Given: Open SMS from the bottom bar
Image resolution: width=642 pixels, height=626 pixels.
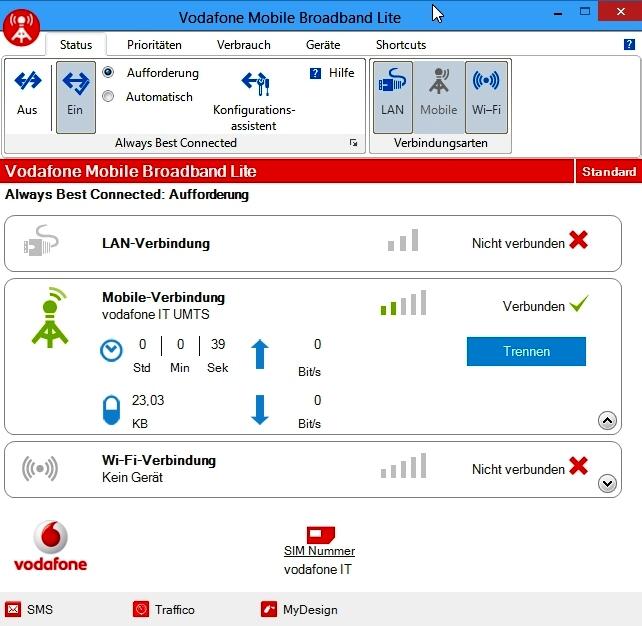Looking at the screenshot, I should pos(29,610).
